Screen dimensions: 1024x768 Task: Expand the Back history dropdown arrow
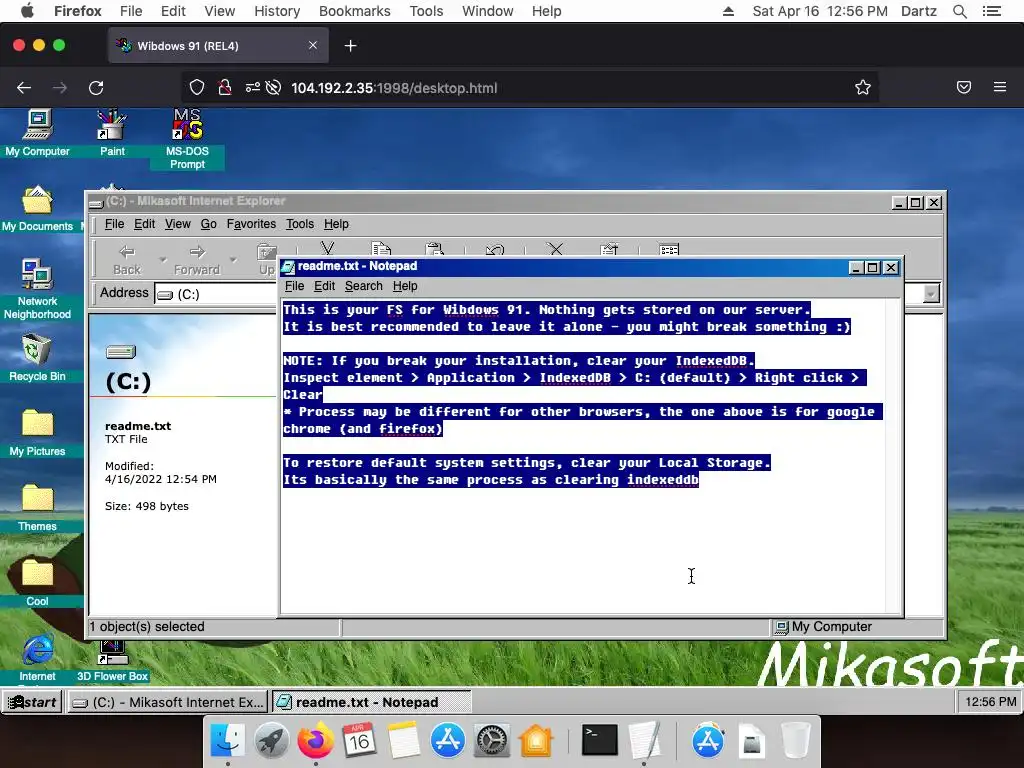click(163, 260)
